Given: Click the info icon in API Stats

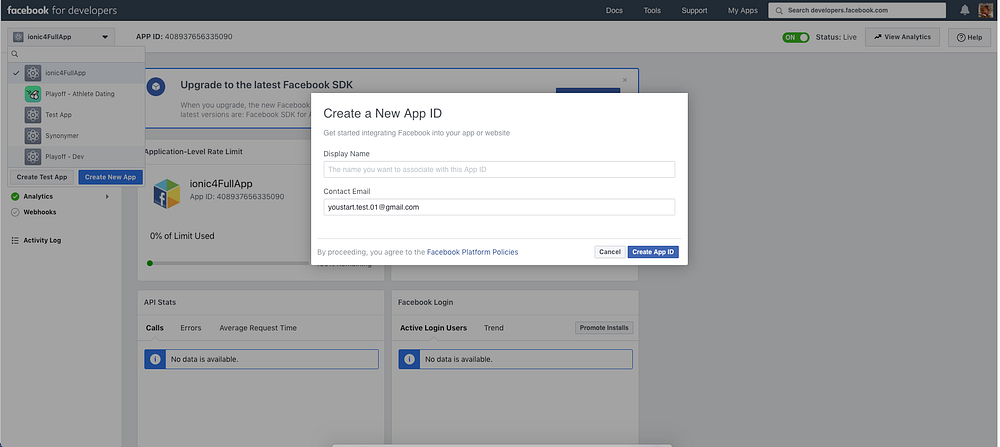Looking at the screenshot, I should pos(154,359).
